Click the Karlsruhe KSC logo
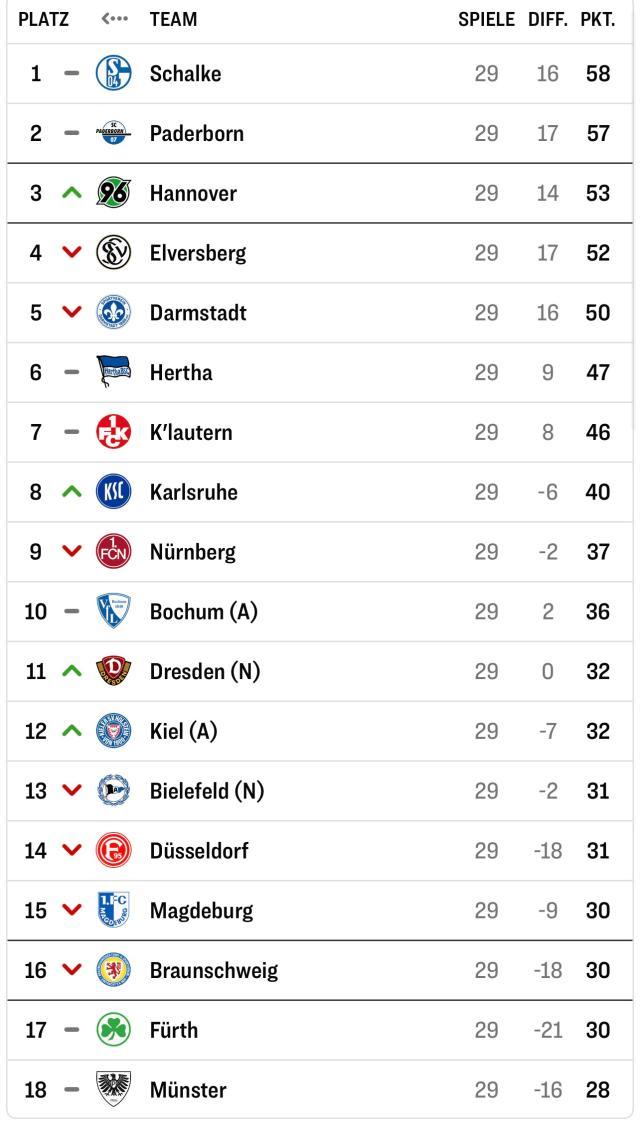 pos(113,492)
